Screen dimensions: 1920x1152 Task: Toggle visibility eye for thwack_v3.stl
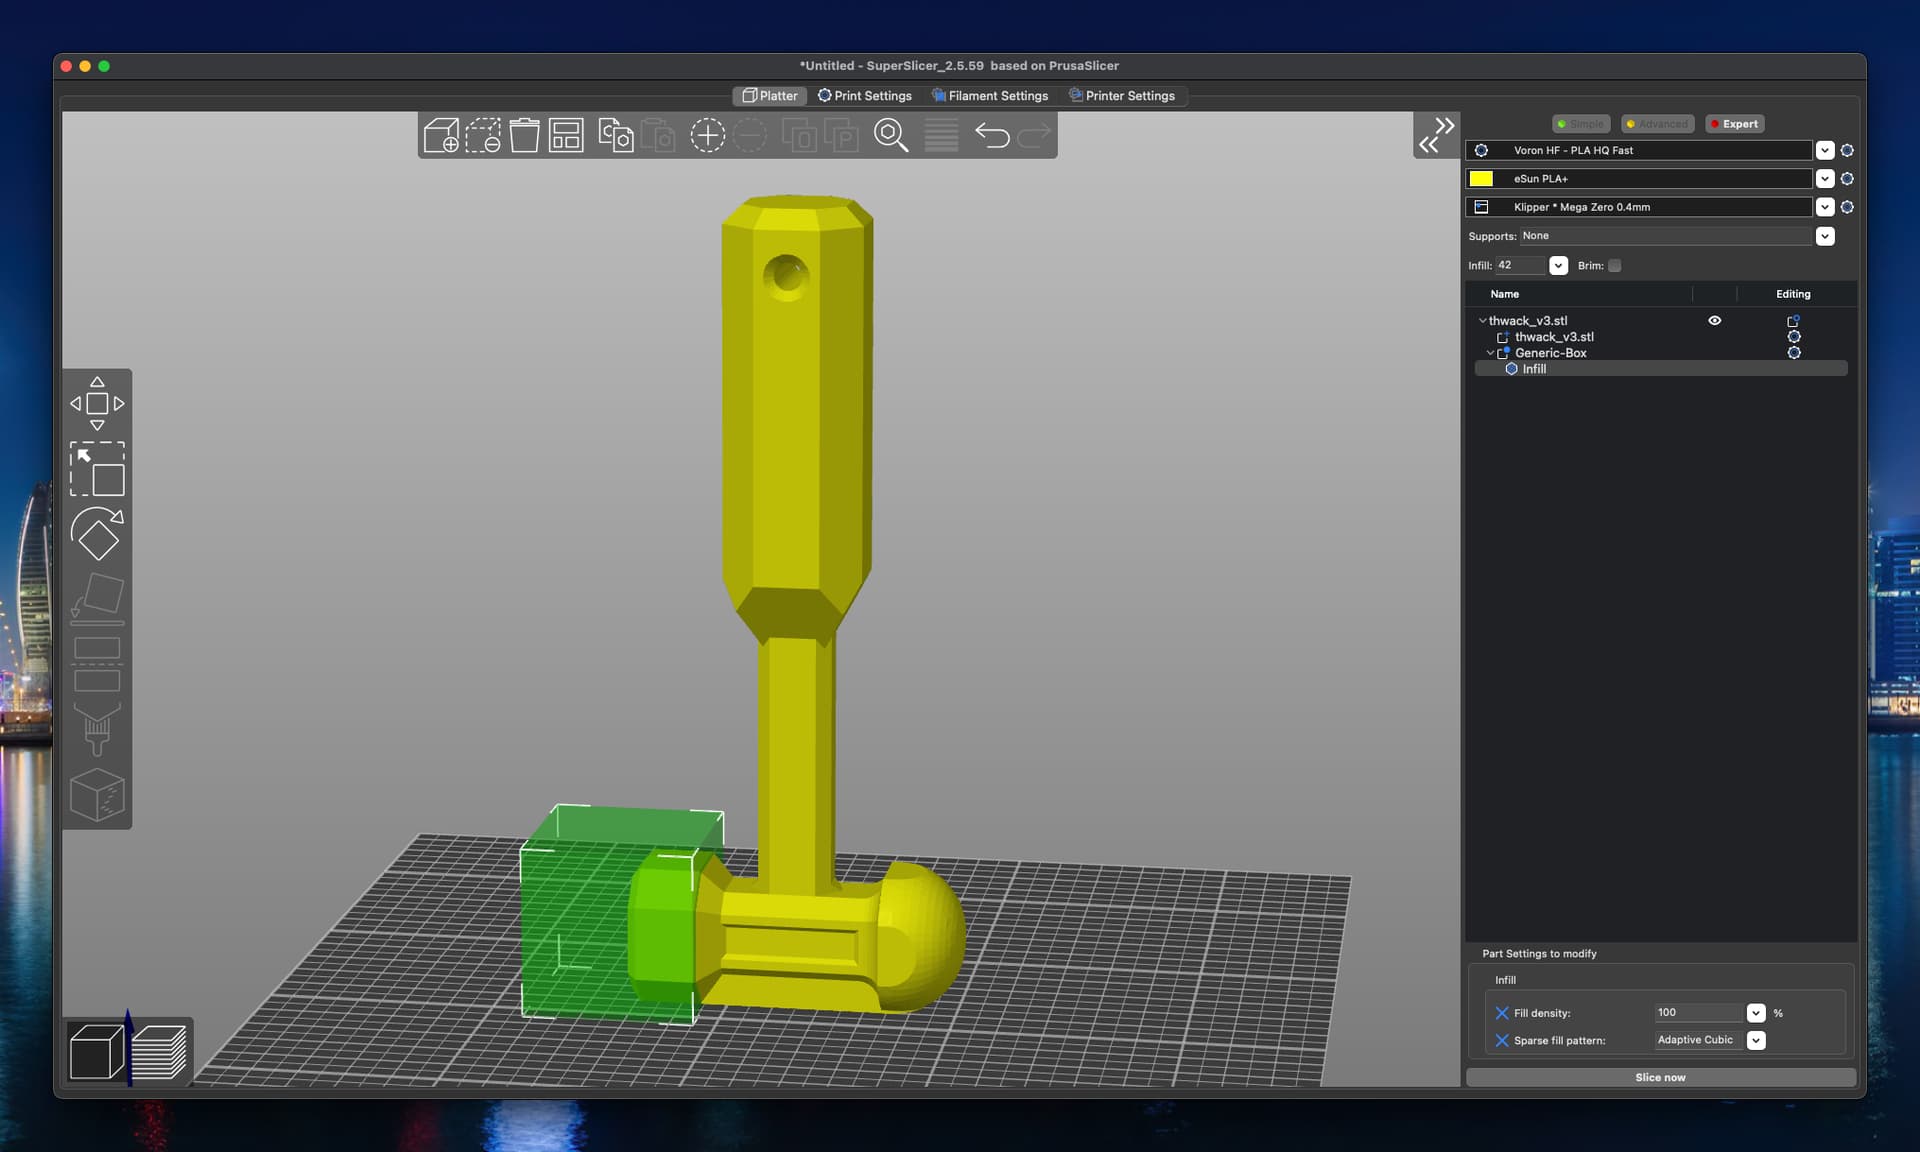pos(1714,321)
